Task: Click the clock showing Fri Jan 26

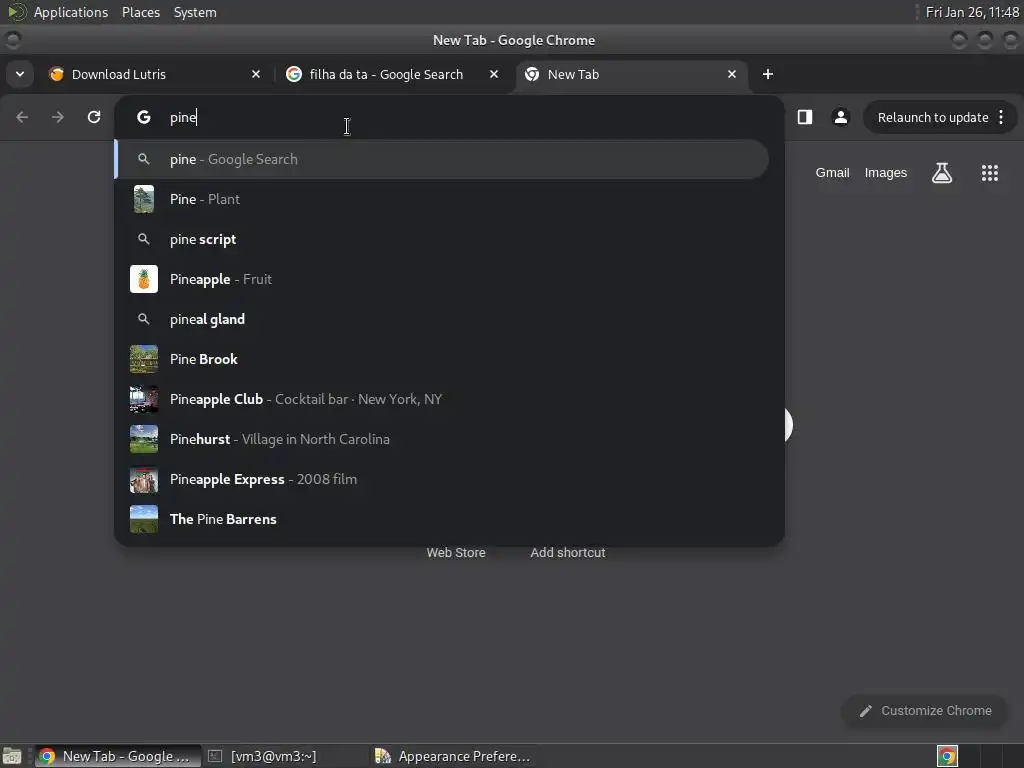Action: [x=972, y=12]
